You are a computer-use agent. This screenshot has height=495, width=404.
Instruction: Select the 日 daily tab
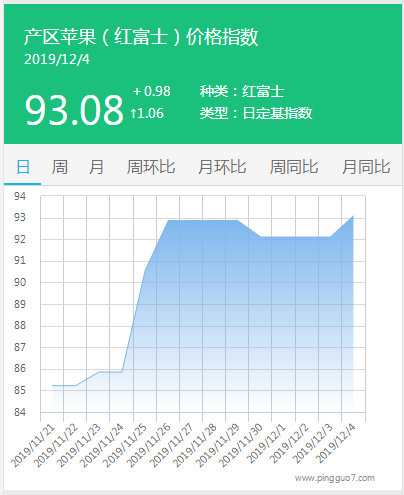(x=23, y=167)
